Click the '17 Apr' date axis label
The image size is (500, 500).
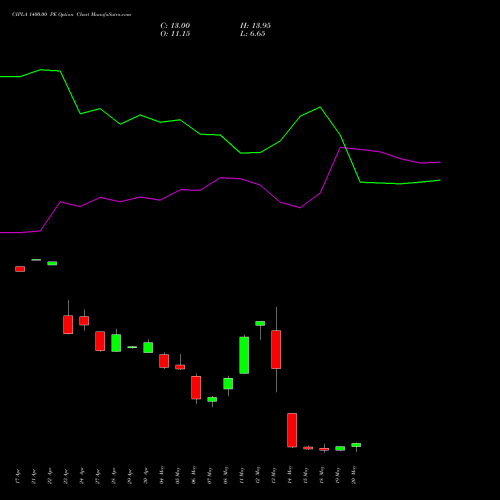tap(18, 476)
